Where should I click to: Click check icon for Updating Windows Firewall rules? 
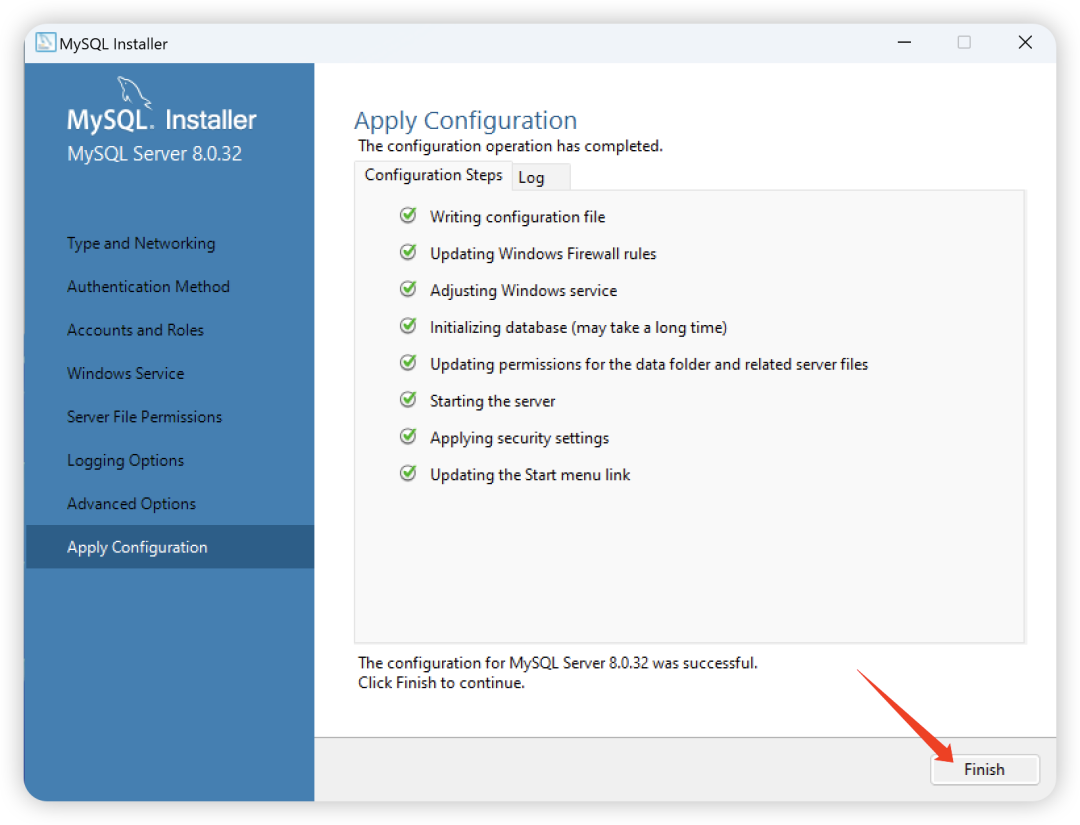[408, 253]
